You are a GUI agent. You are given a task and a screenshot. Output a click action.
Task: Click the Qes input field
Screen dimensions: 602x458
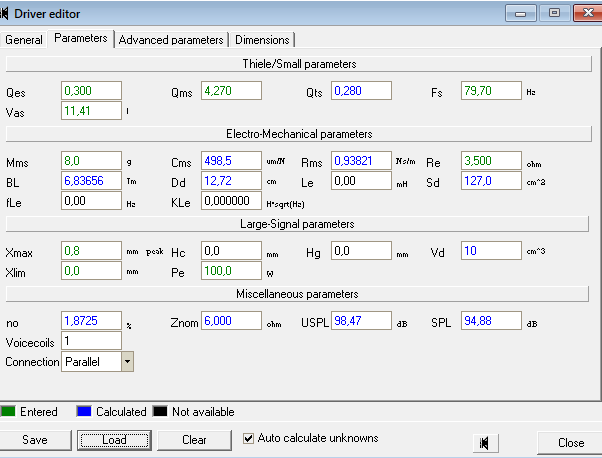(x=91, y=91)
